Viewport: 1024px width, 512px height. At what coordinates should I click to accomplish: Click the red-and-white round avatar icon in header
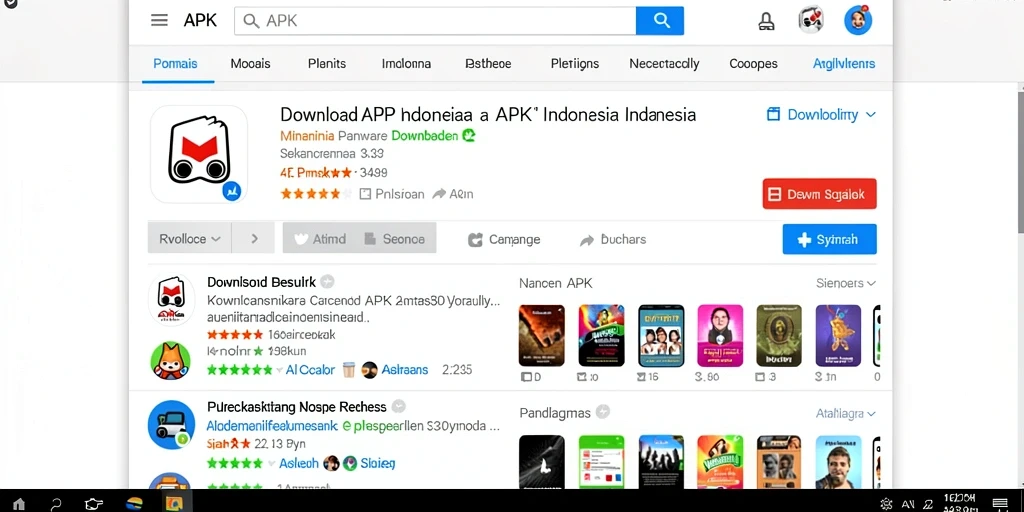pos(811,20)
